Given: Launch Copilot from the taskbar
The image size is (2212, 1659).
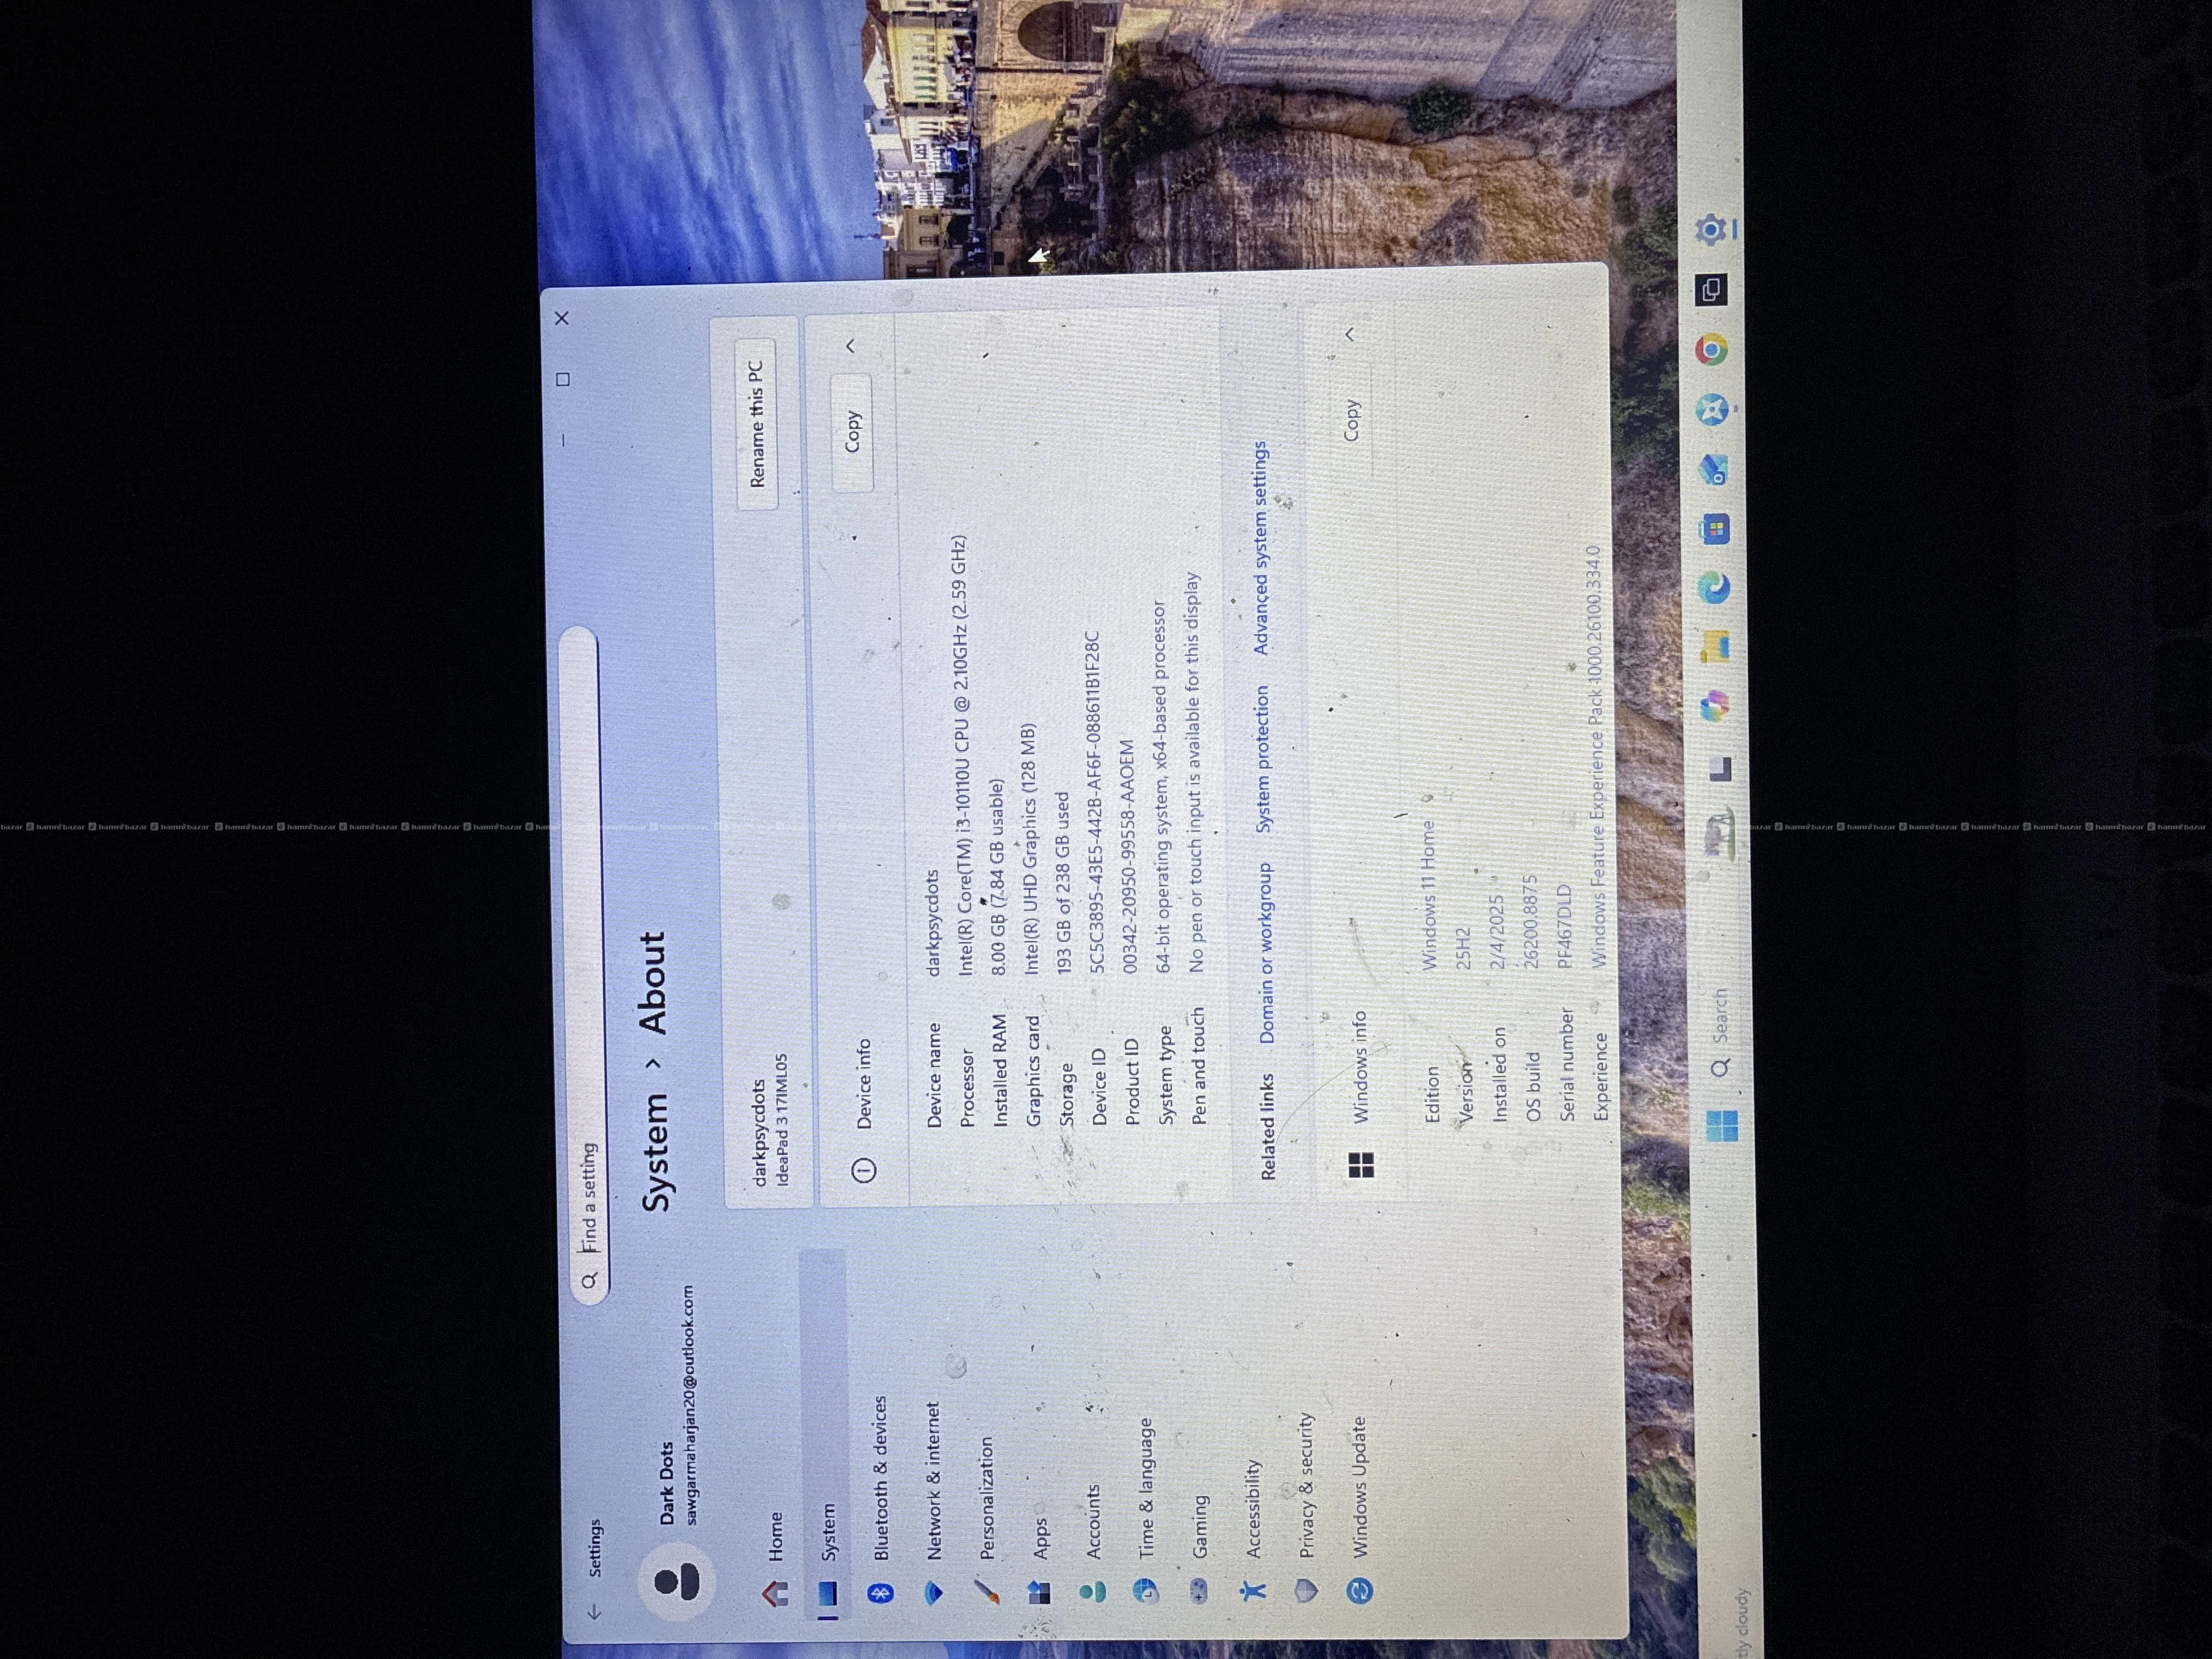Looking at the screenshot, I should [x=1716, y=707].
